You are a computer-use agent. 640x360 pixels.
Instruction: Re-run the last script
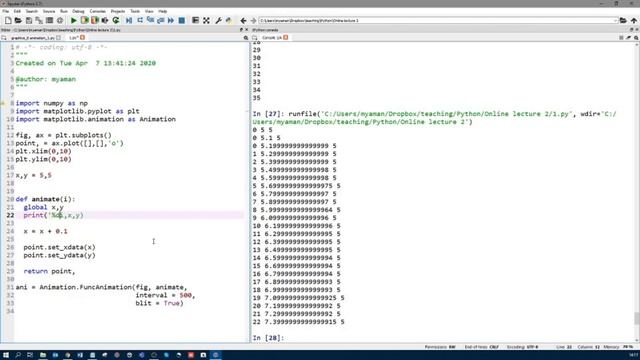(116, 20)
